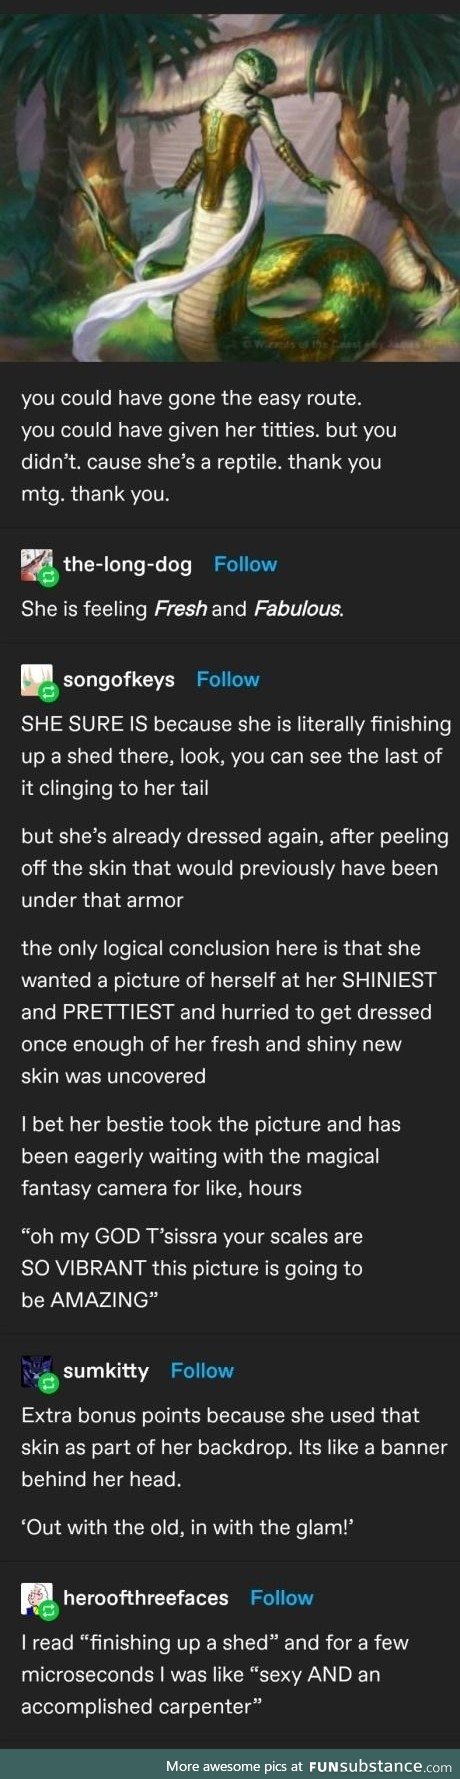Open songofkeys' avatar icon
The height and width of the screenshot is (1779, 460).
[x=38, y=680]
